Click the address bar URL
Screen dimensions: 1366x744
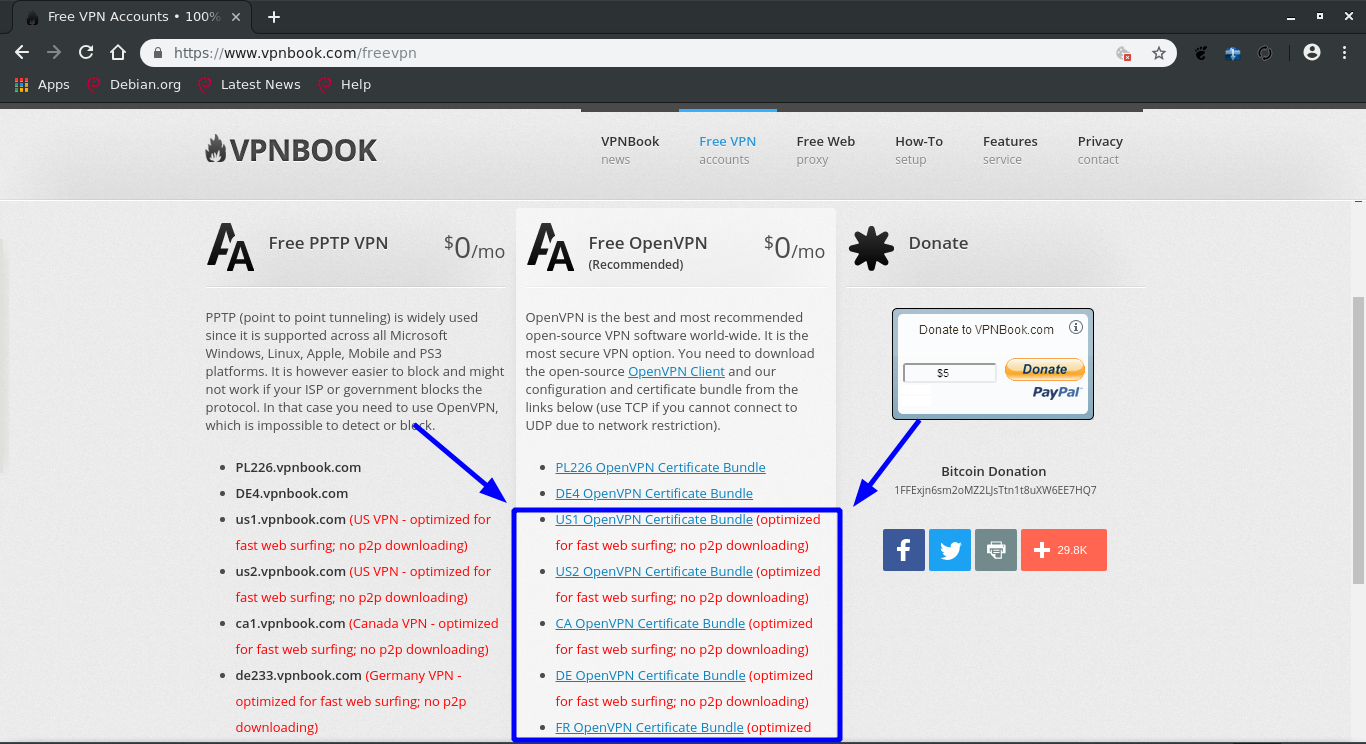(x=295, y=53)
